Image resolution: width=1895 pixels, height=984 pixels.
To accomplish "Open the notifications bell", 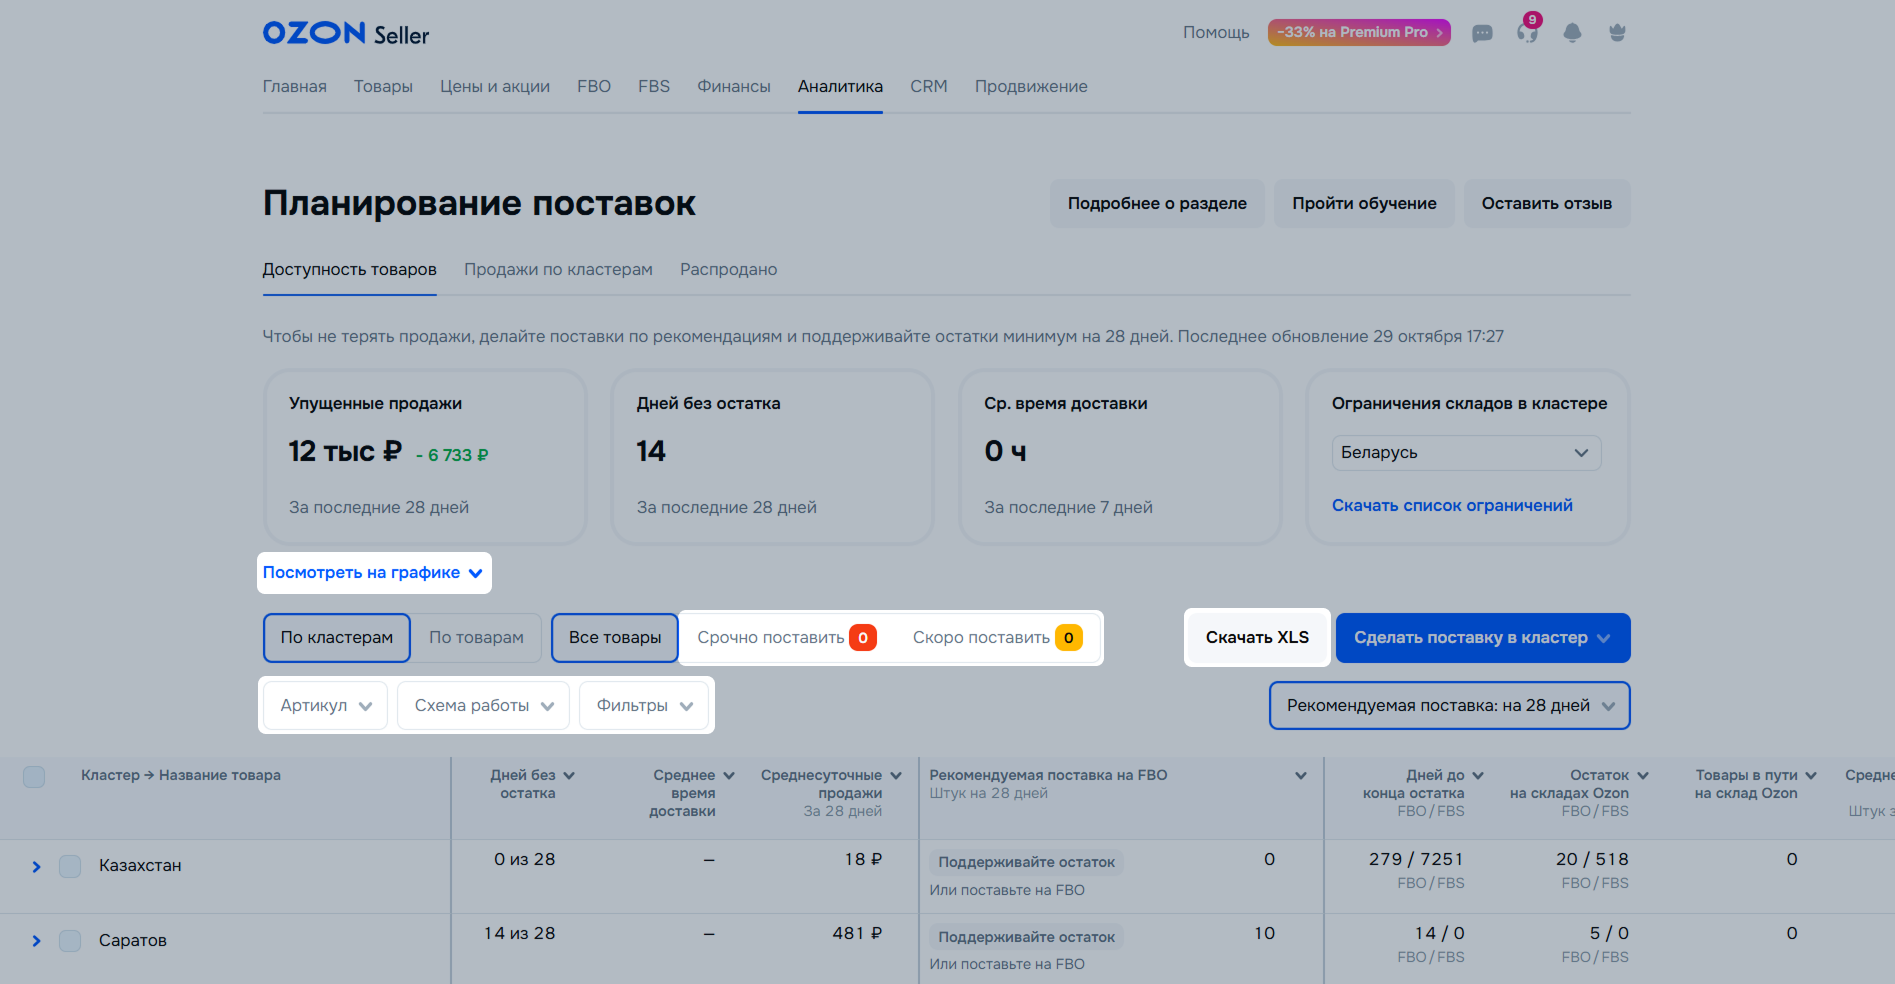I will point(1572,33).
